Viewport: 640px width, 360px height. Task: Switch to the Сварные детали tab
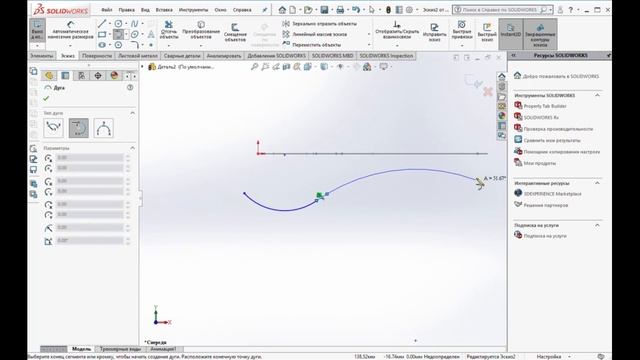(x=182, y=56)
